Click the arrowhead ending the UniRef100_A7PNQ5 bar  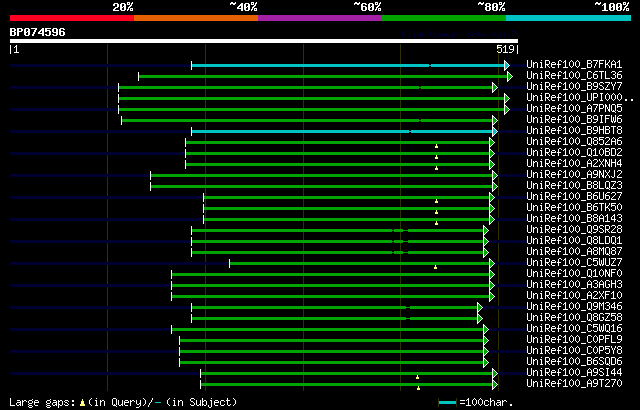click(x=507, y=109)
